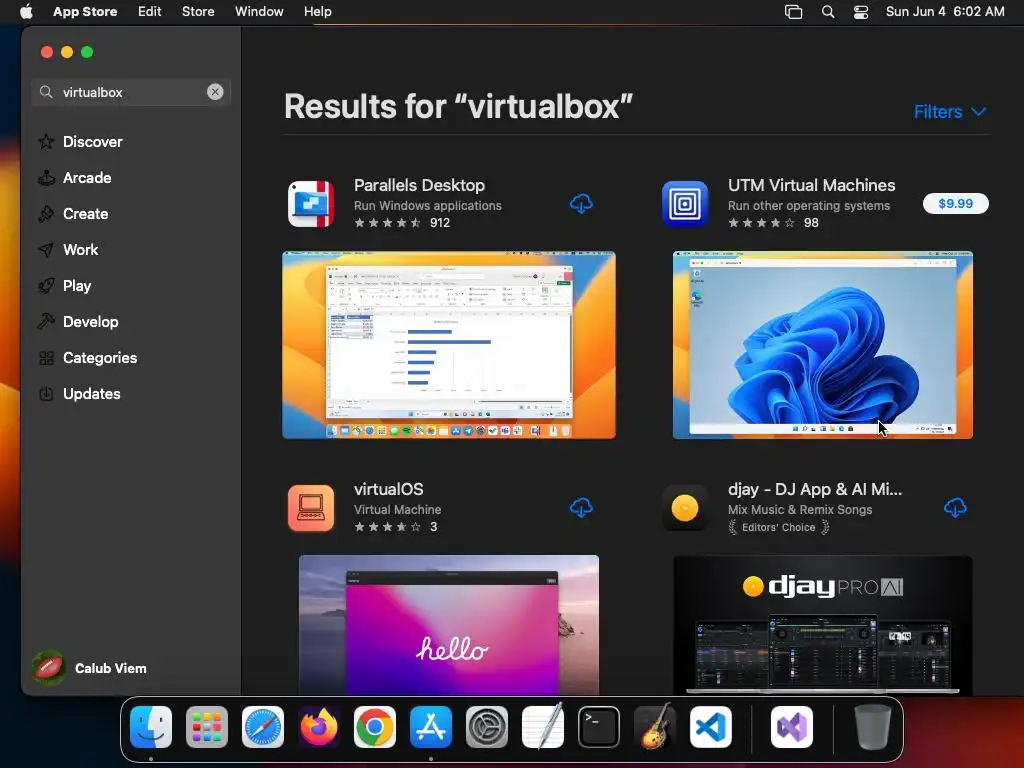The width and height of the screenshot is (1024, 768).
Task: Launch GarageBand from the Dock
Action: [655, 727]
